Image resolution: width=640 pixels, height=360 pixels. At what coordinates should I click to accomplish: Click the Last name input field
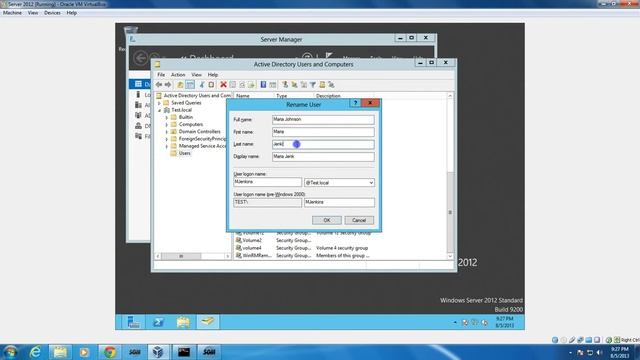pos(323,144)
